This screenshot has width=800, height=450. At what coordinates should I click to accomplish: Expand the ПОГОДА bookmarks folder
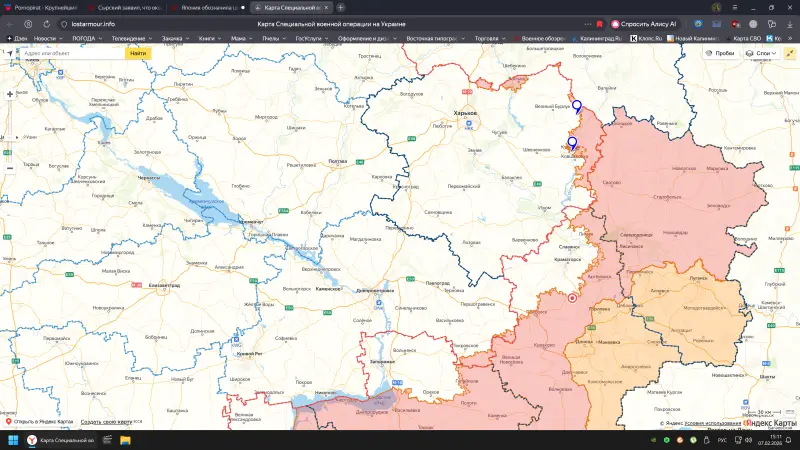(88, 38)
